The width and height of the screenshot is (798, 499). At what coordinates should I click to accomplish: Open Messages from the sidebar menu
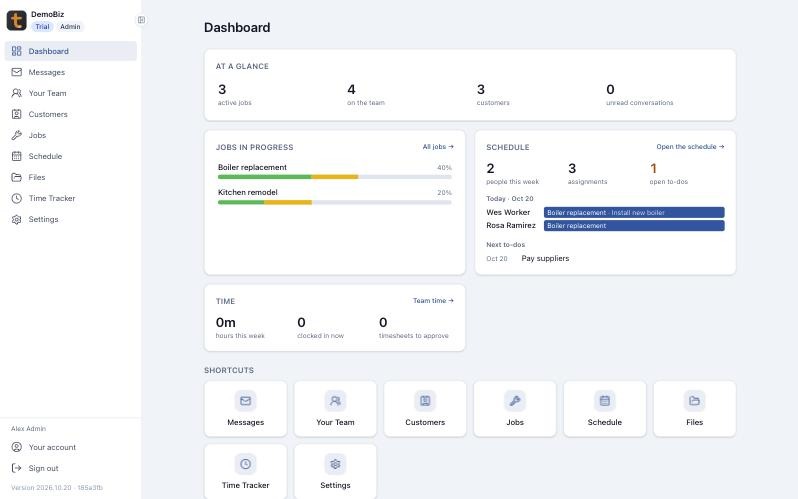point(71,72)
